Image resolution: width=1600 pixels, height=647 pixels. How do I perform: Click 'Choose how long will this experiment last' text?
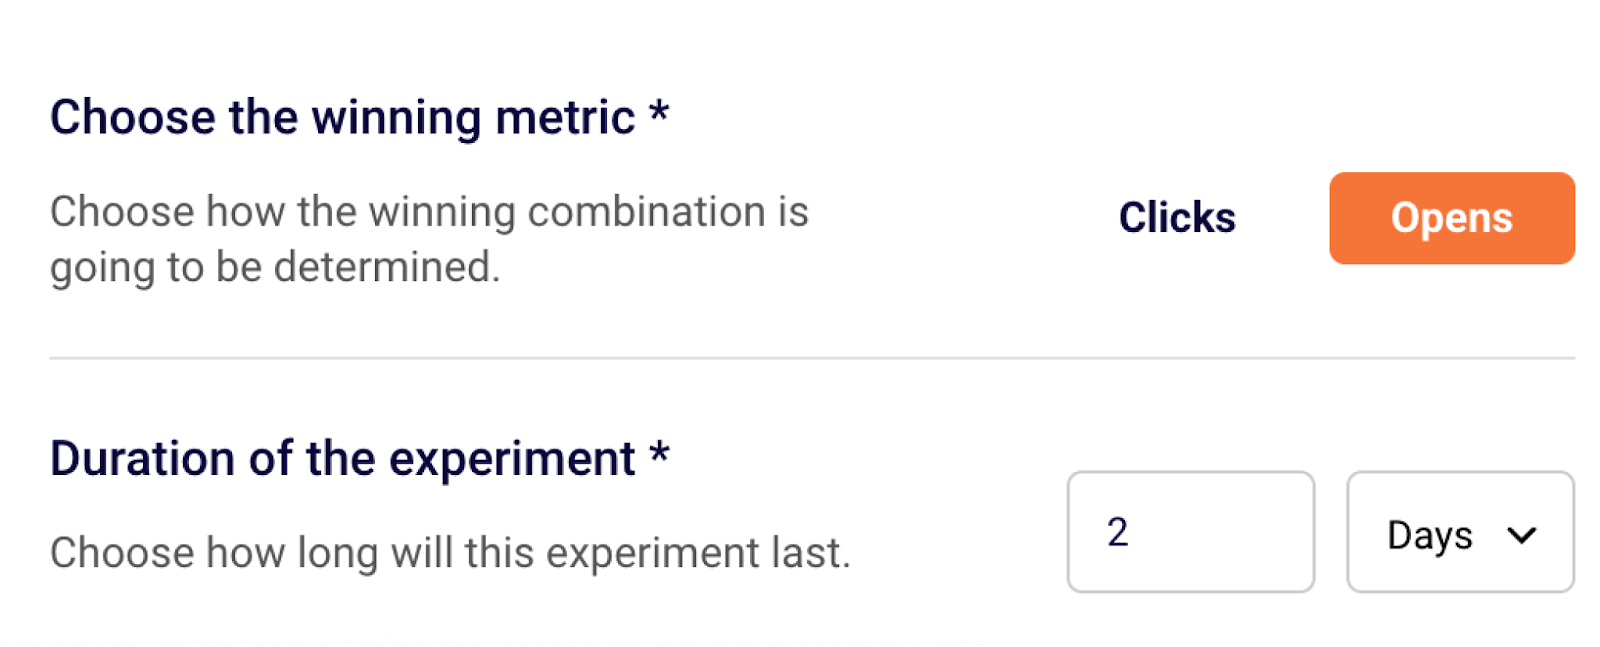(x=450, y=553)
